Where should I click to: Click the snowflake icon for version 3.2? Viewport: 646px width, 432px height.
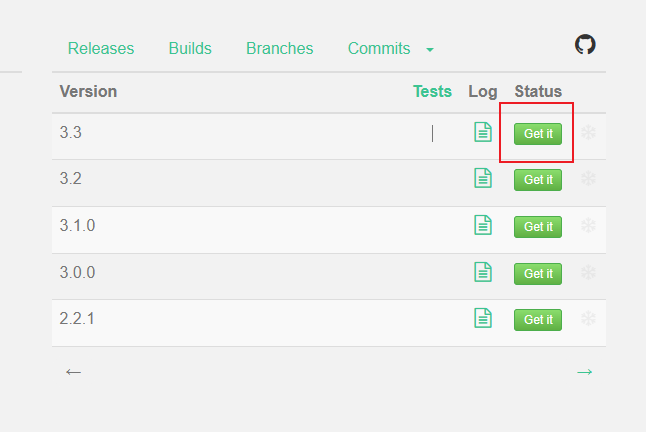coord(588,179)
